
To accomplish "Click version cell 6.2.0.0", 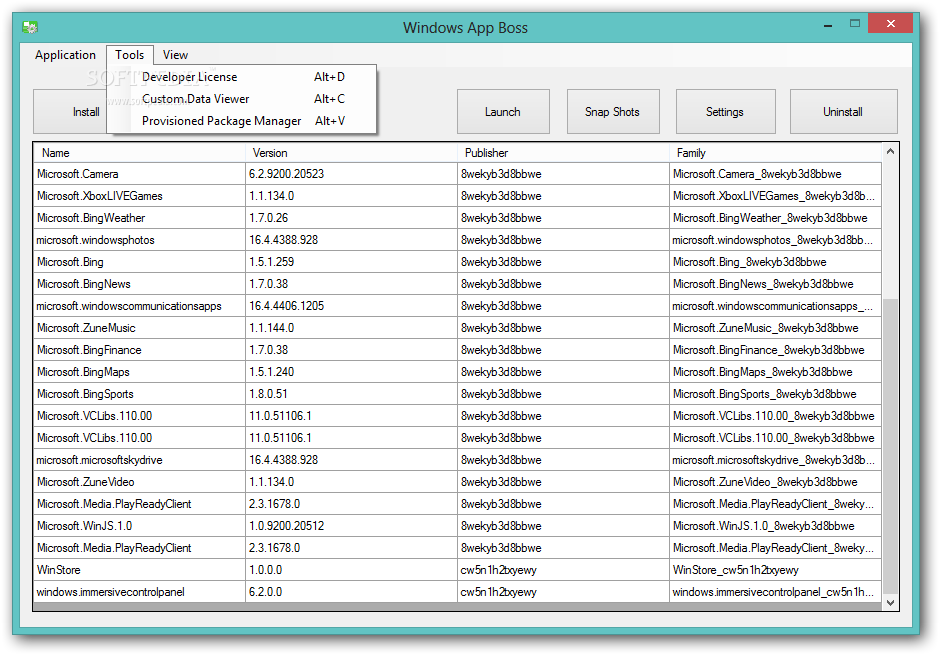I will coord(351,592).
